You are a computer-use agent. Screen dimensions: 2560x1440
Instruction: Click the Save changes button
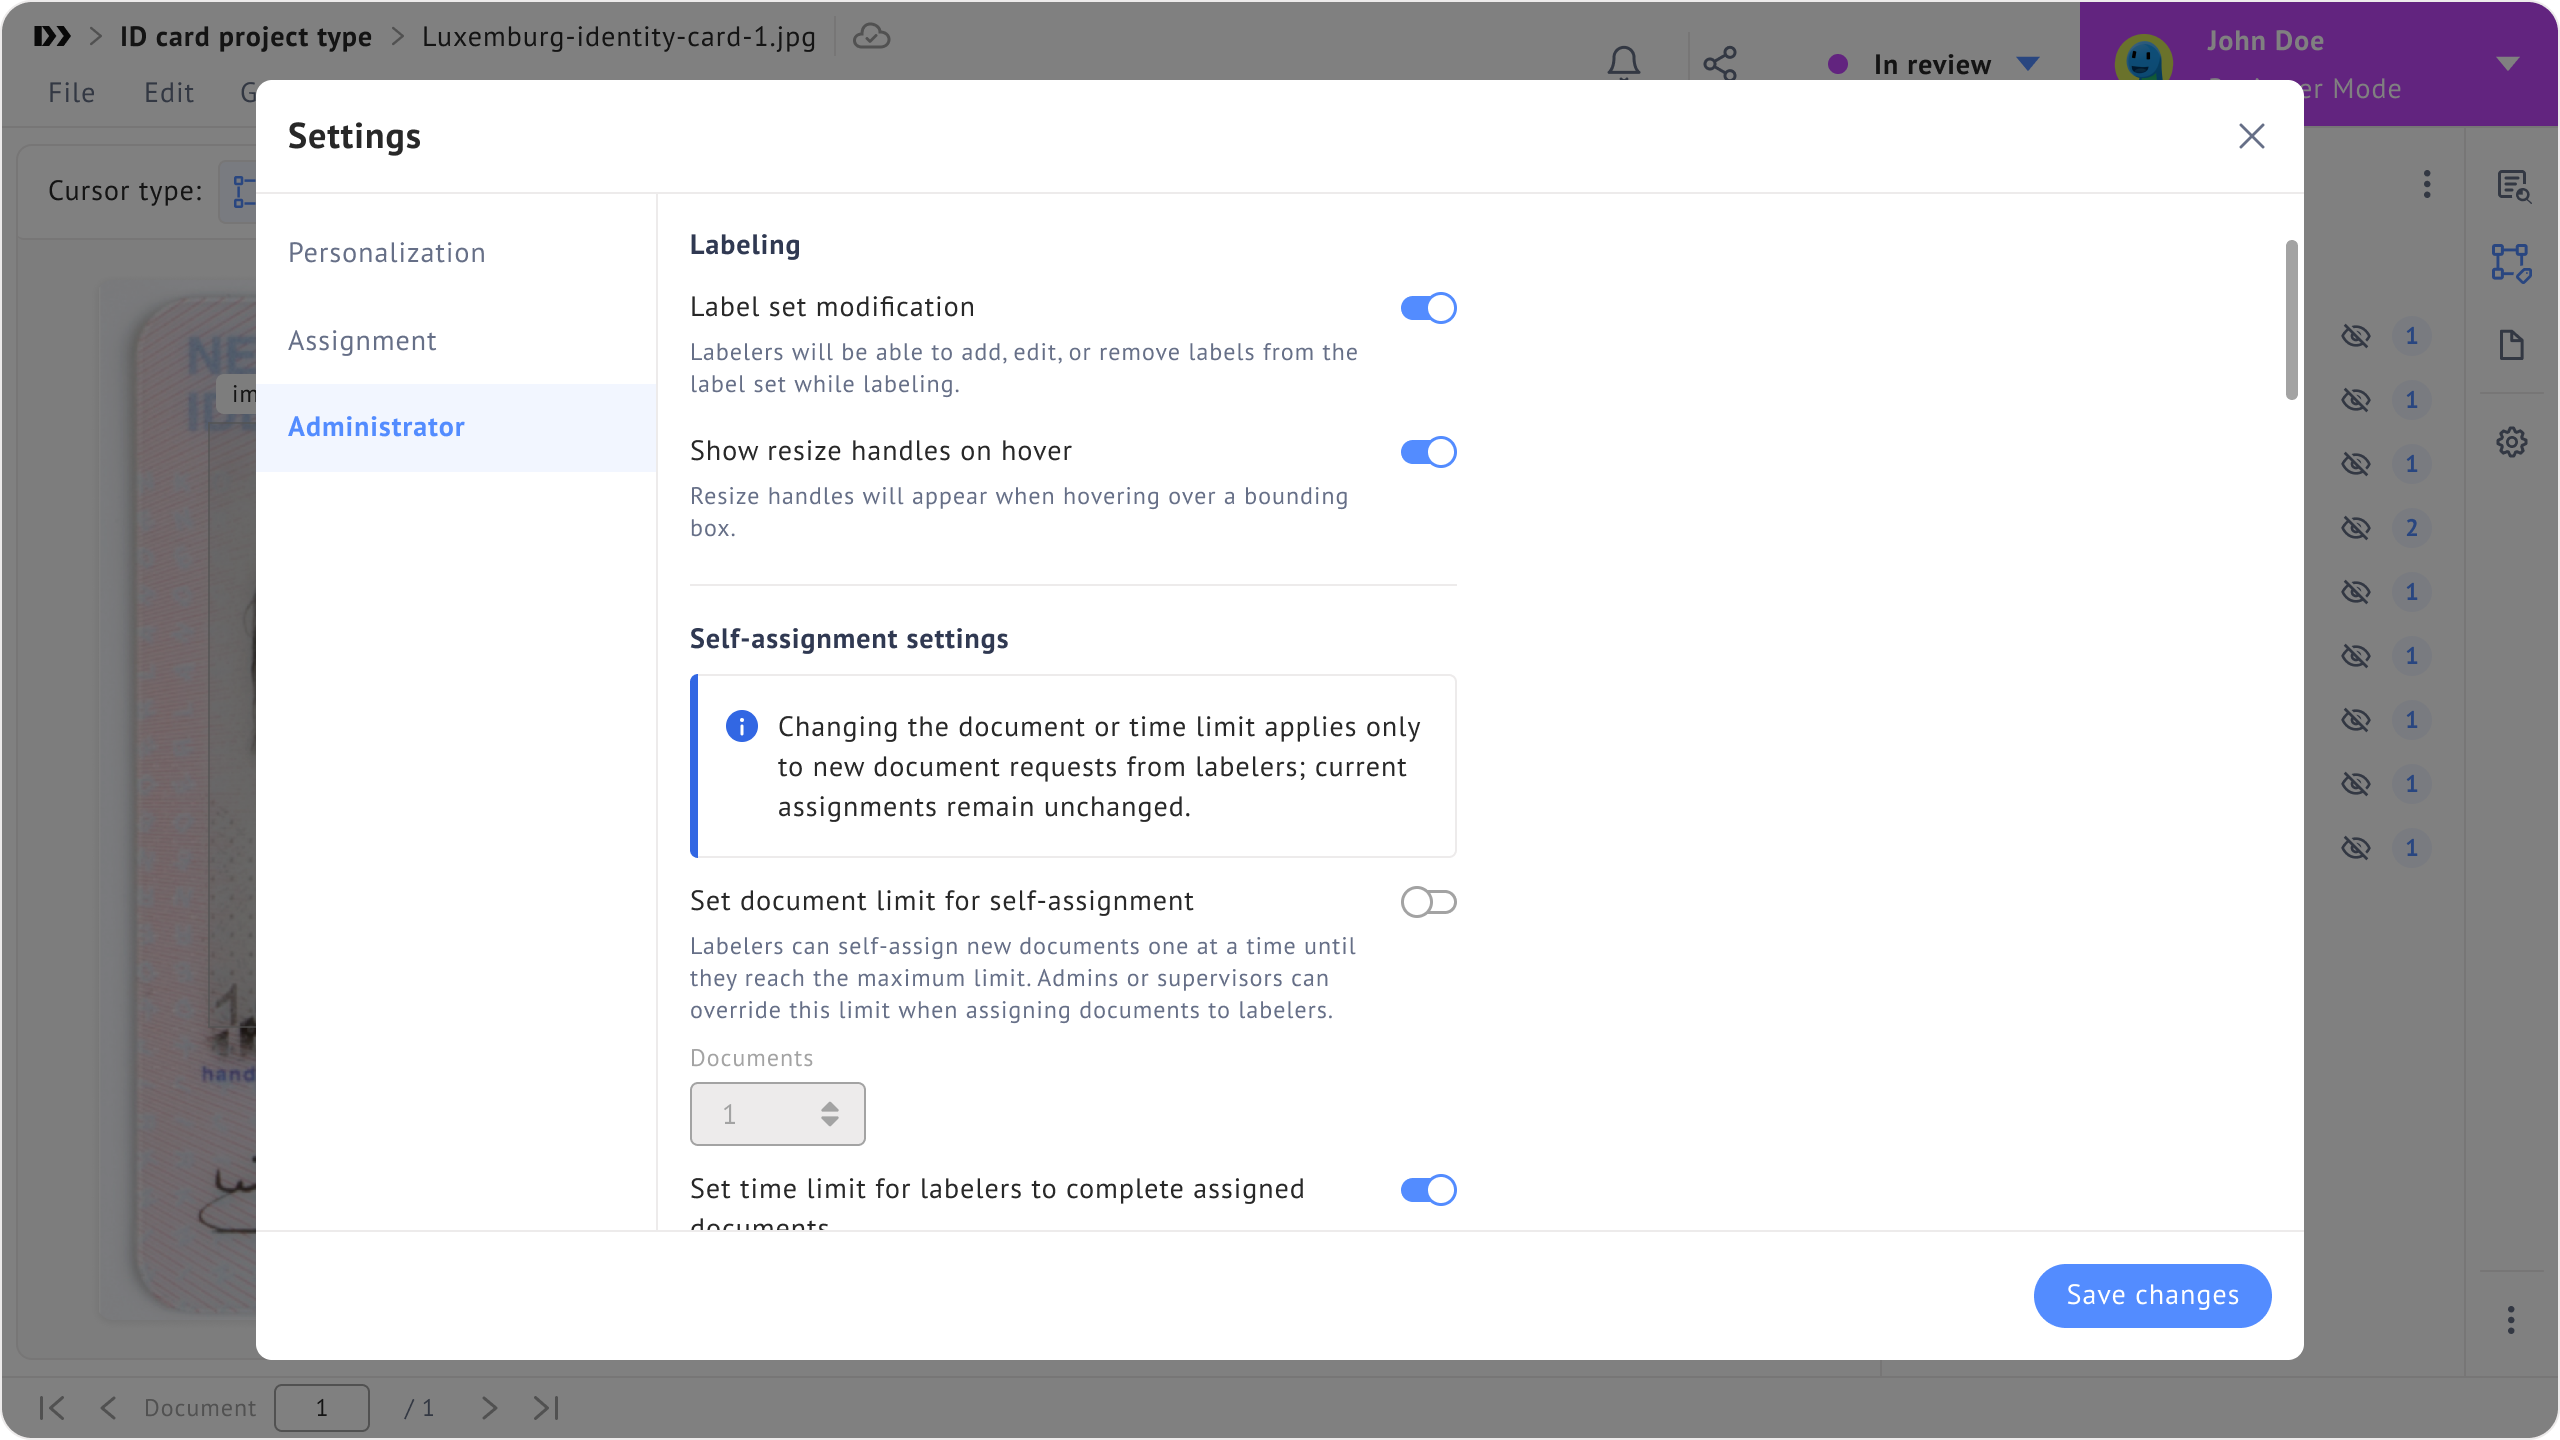coord(2152,1295)
